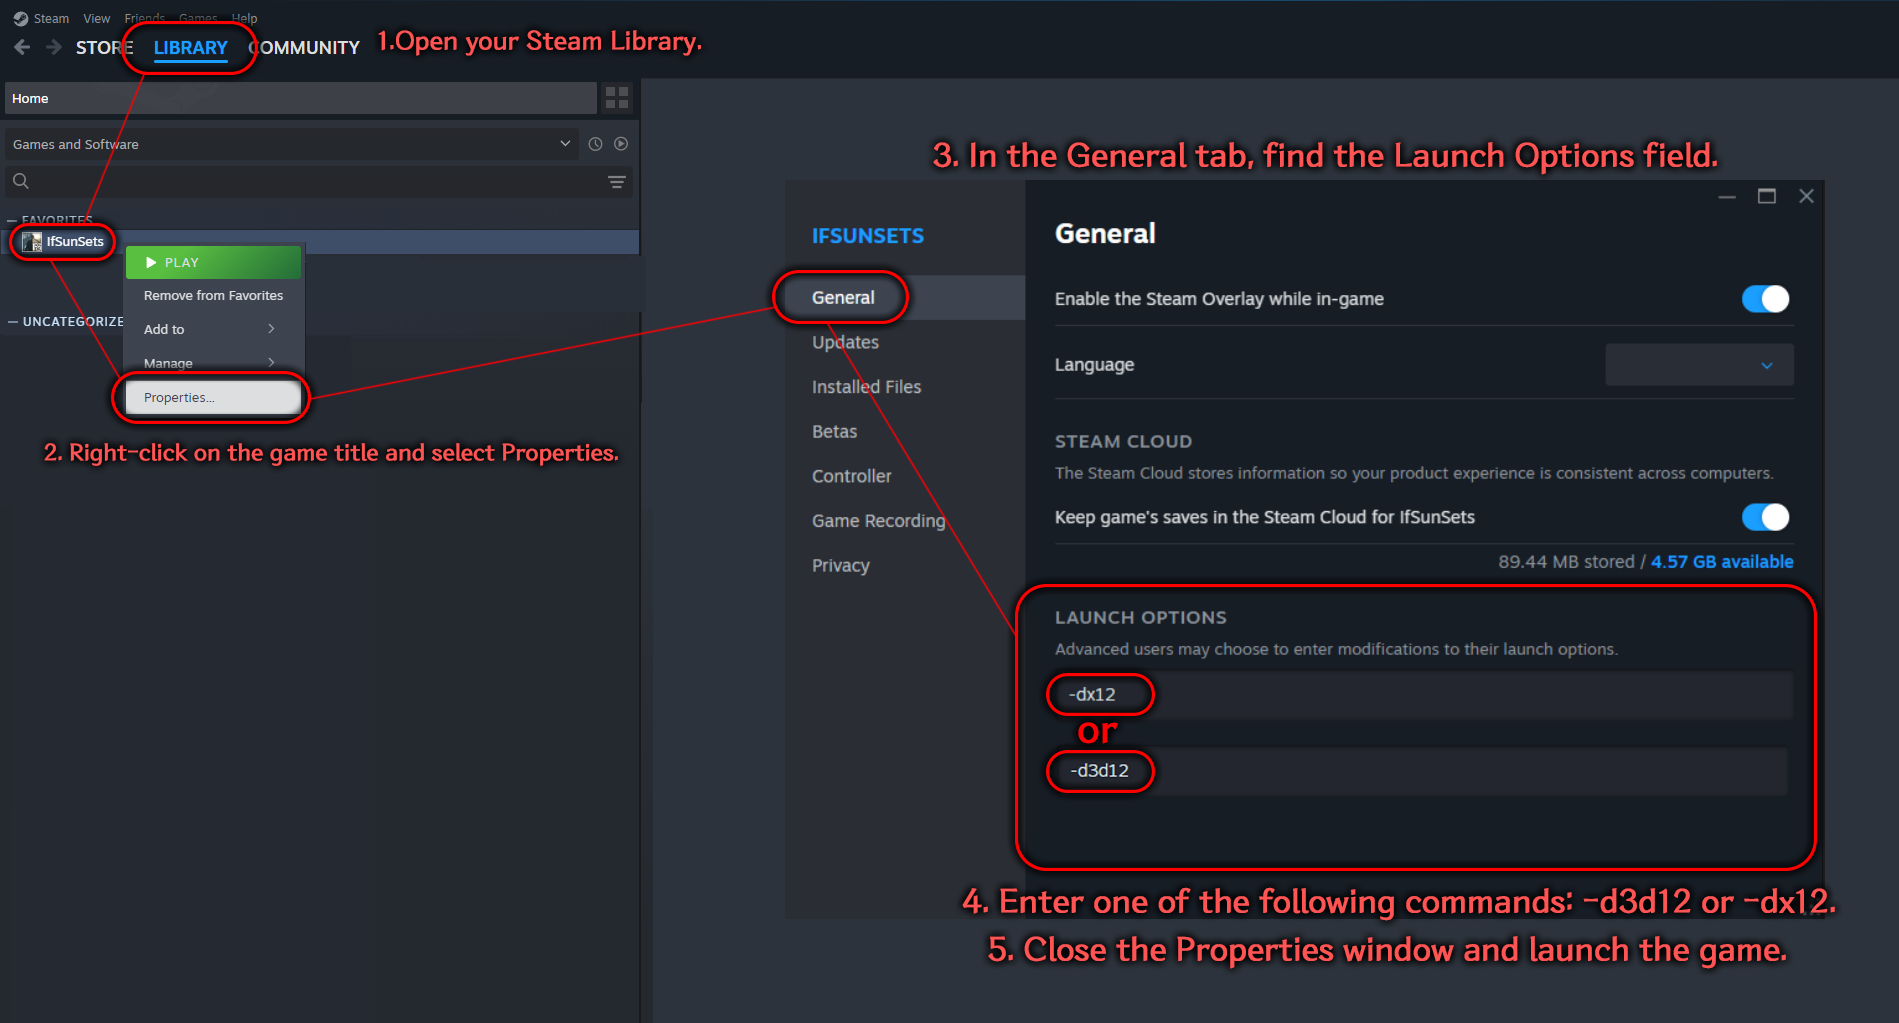Open the View menu
This screenshot has width=1899, height=1023.
pyautogui.click(x=96, y=17)
